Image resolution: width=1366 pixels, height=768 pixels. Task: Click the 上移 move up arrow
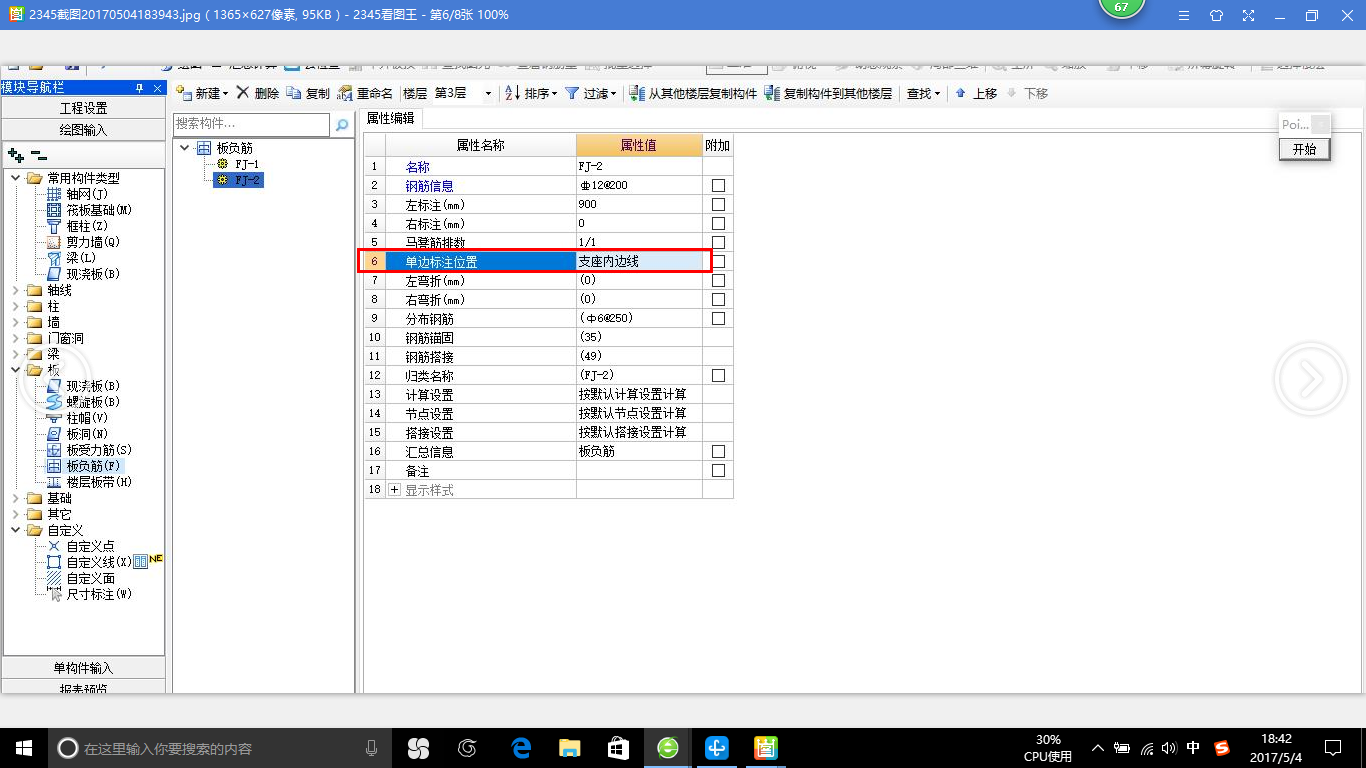coord(977,93)
